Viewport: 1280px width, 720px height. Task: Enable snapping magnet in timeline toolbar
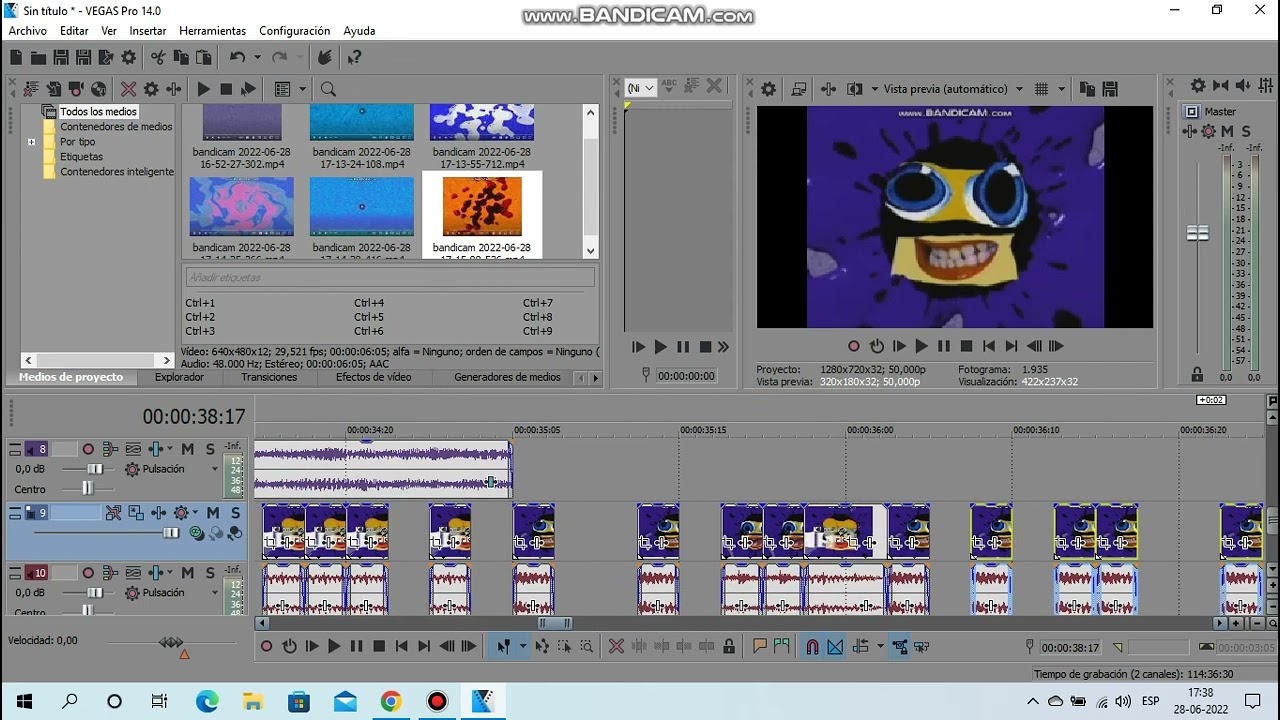pyautogui.click(x=812, y=646)
